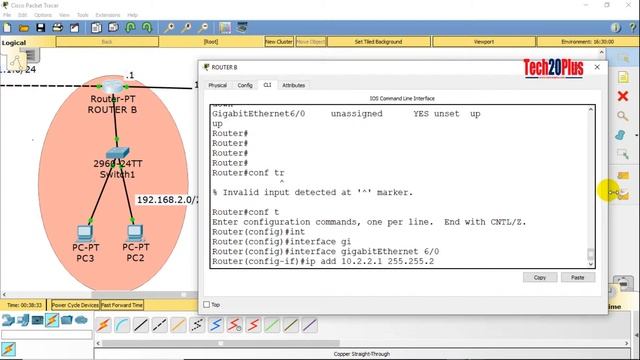Select the Connections lightning category icon
Viewport: 640px width, 360px height.
pyautogui.click(x=52, y=320)
